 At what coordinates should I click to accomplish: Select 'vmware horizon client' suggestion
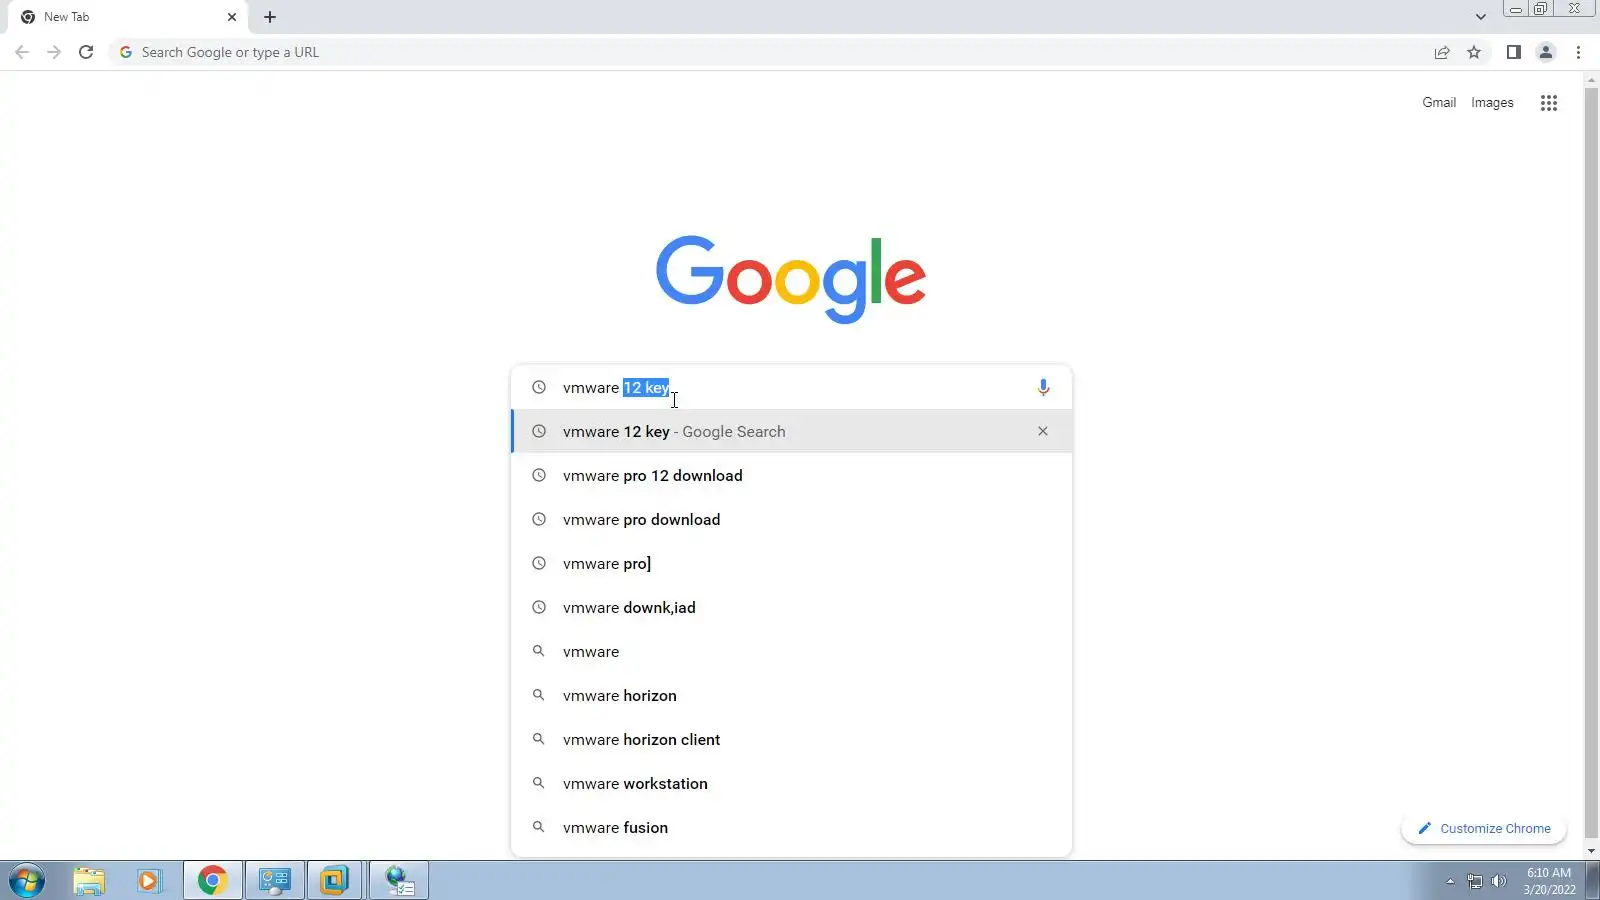coord(791,739)
